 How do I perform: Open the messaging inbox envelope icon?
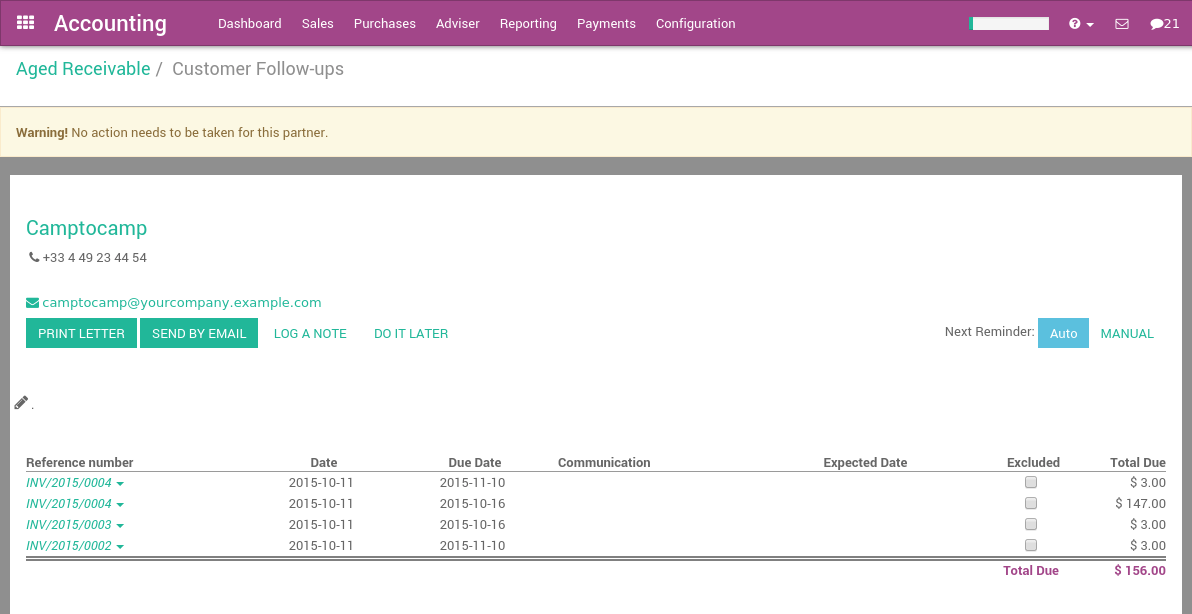click(1121, 23)
